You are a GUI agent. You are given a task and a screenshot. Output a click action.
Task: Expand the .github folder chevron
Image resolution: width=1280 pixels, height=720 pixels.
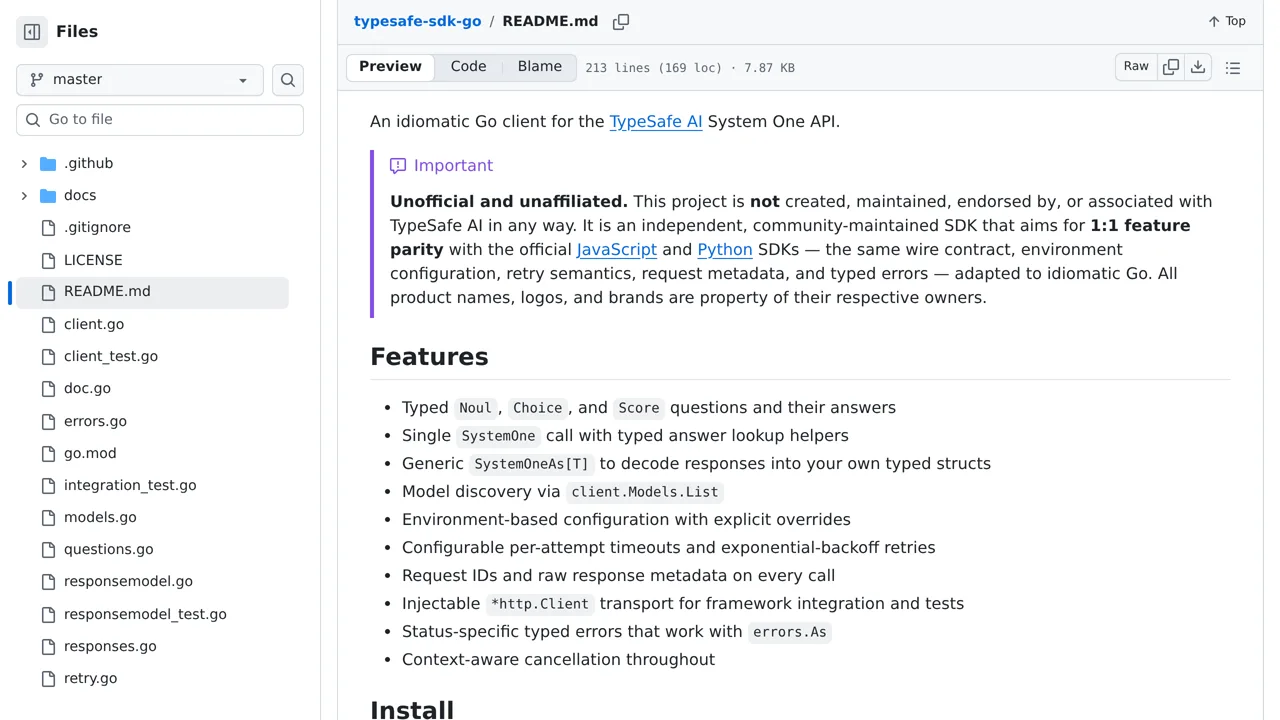(x=24, y=163)
